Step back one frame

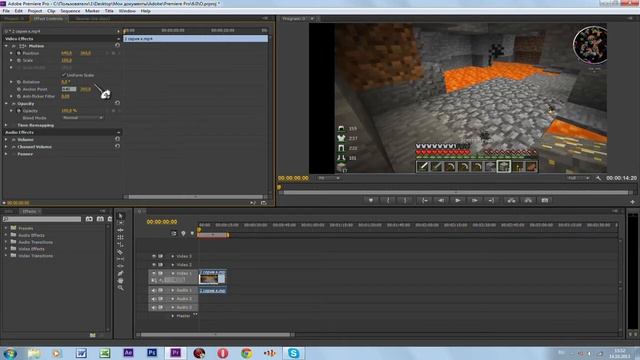coord(441,200)
